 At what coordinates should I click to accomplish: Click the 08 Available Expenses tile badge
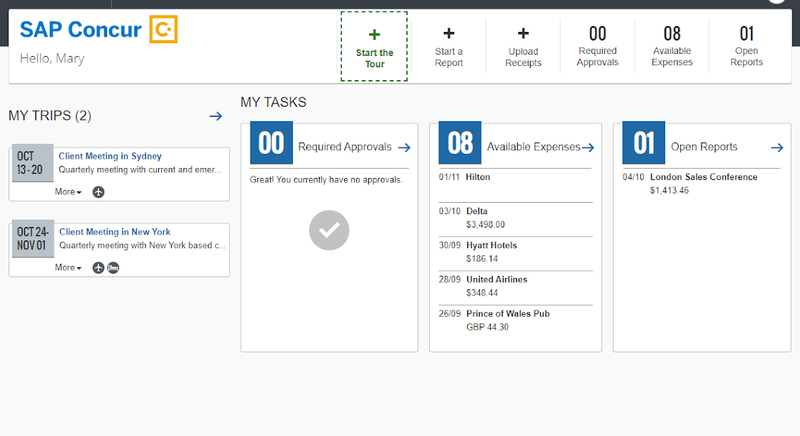[x=460, y=143]
